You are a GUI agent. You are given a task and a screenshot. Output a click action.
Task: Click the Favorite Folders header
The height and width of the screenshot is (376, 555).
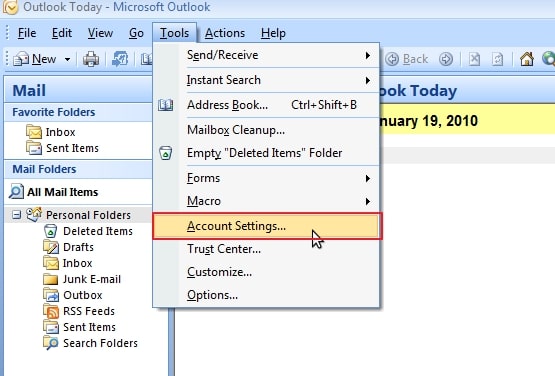tap(78, 112)
